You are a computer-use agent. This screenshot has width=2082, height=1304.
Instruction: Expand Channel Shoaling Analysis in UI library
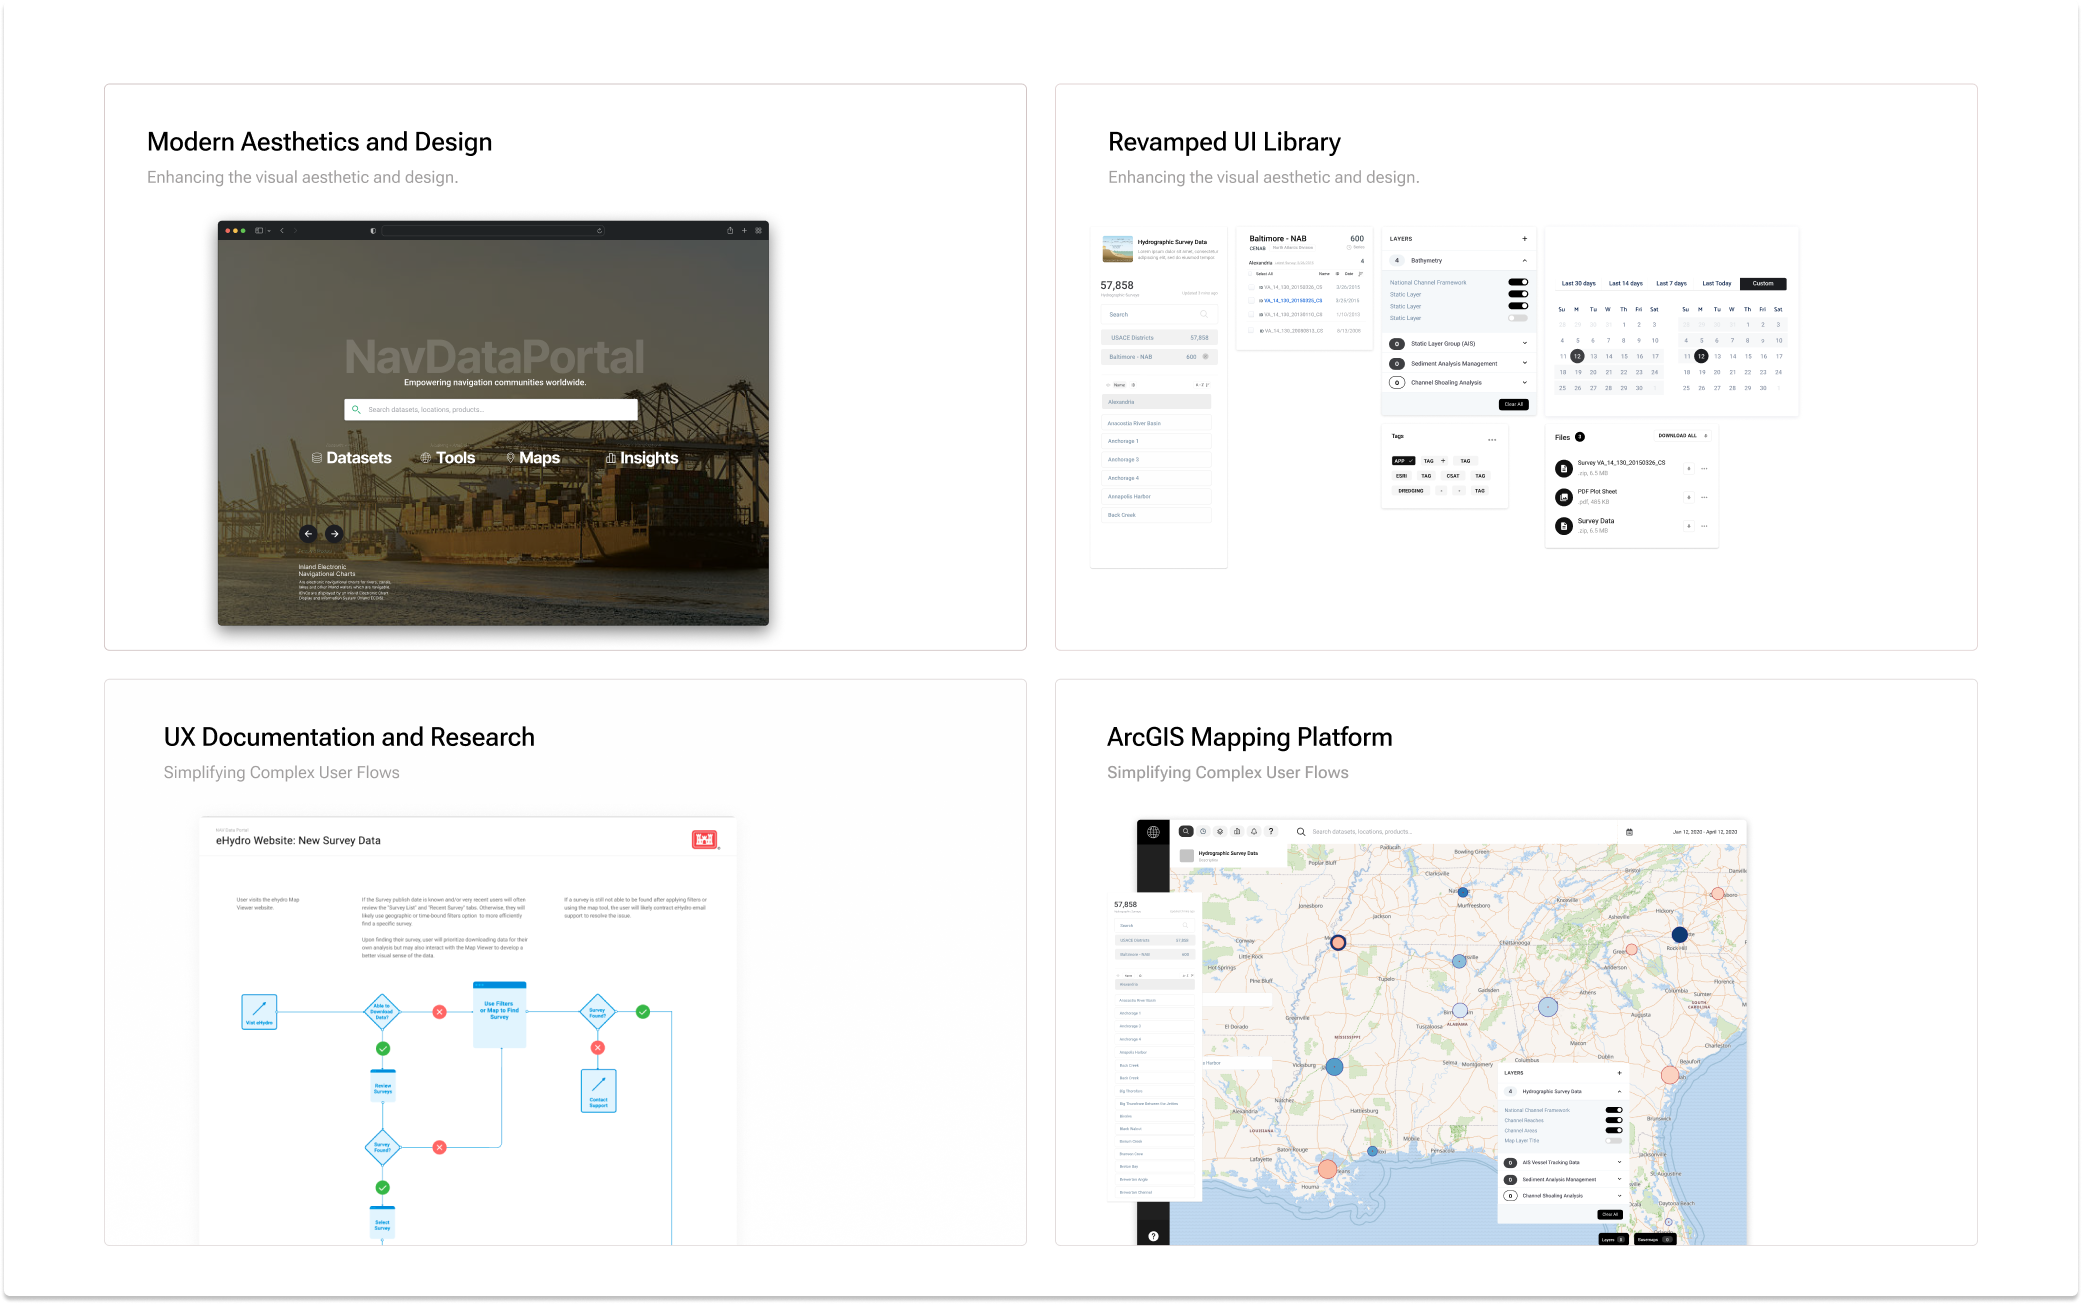pos(1524,382)
